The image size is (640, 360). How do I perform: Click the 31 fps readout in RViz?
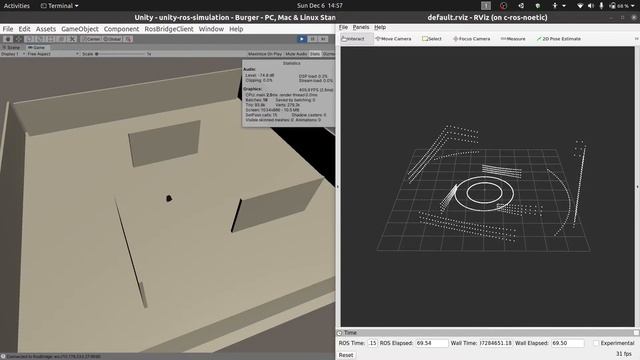pos(624,354)
